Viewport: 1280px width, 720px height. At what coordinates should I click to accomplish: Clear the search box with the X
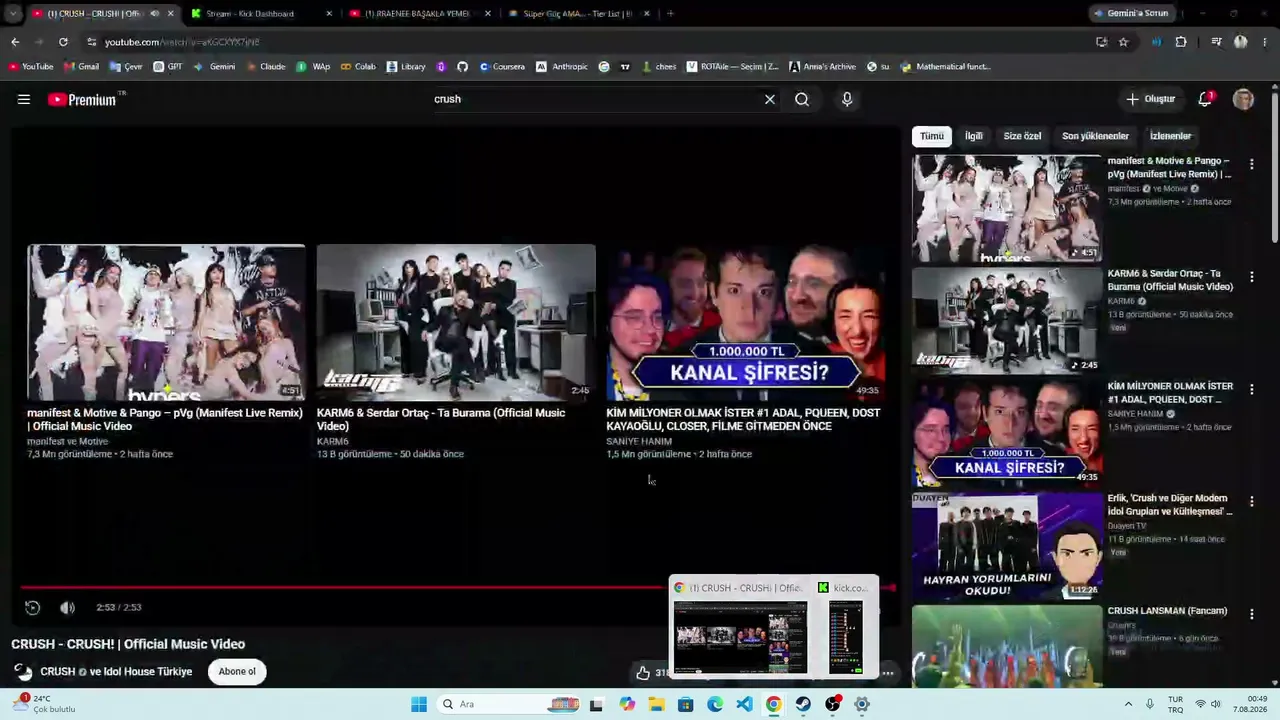[x=770, y=99]
